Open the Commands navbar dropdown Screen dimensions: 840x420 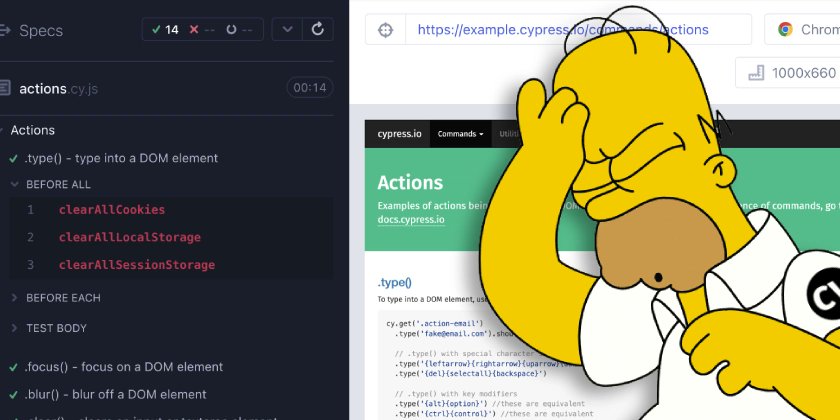[461, 134]
